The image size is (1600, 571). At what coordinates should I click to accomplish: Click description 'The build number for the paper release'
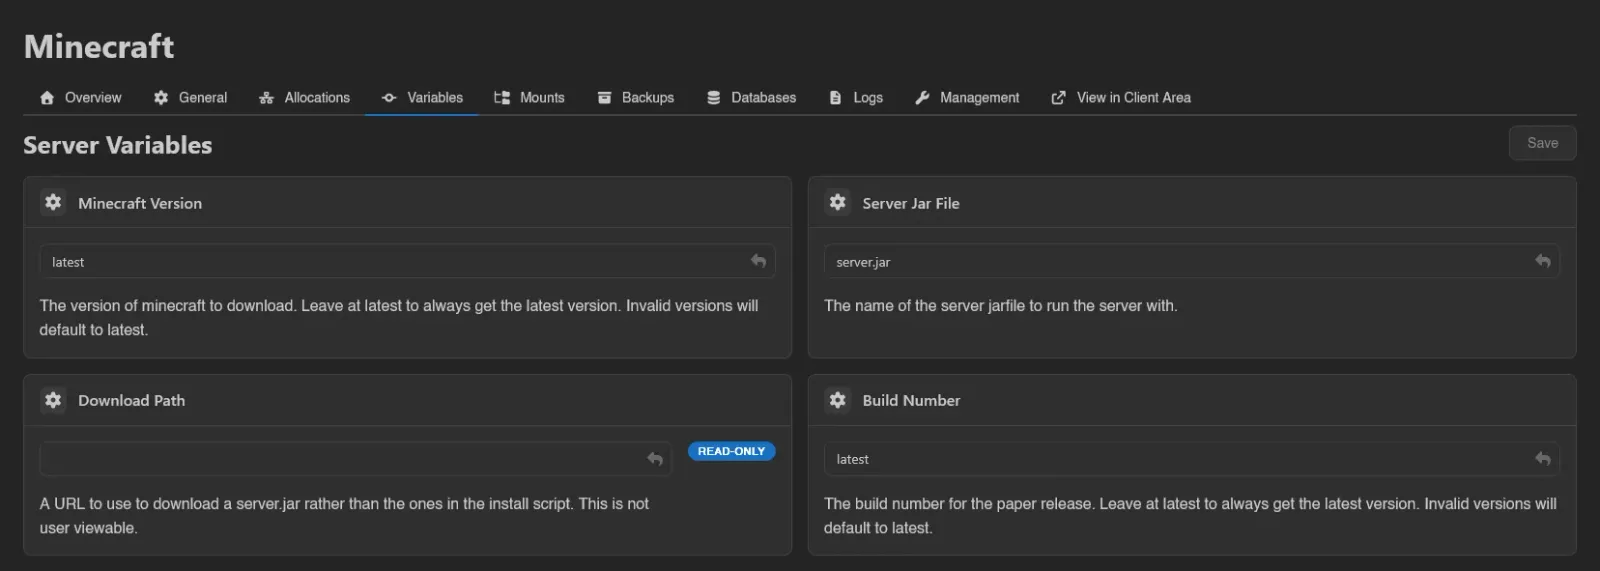click(1190, 515)
